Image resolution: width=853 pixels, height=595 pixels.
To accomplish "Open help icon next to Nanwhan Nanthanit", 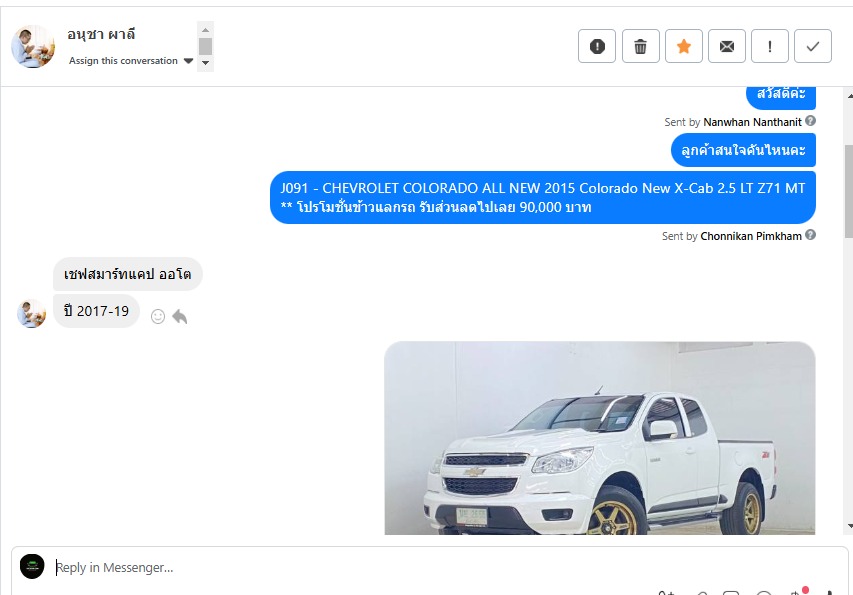I will point(810,121).
